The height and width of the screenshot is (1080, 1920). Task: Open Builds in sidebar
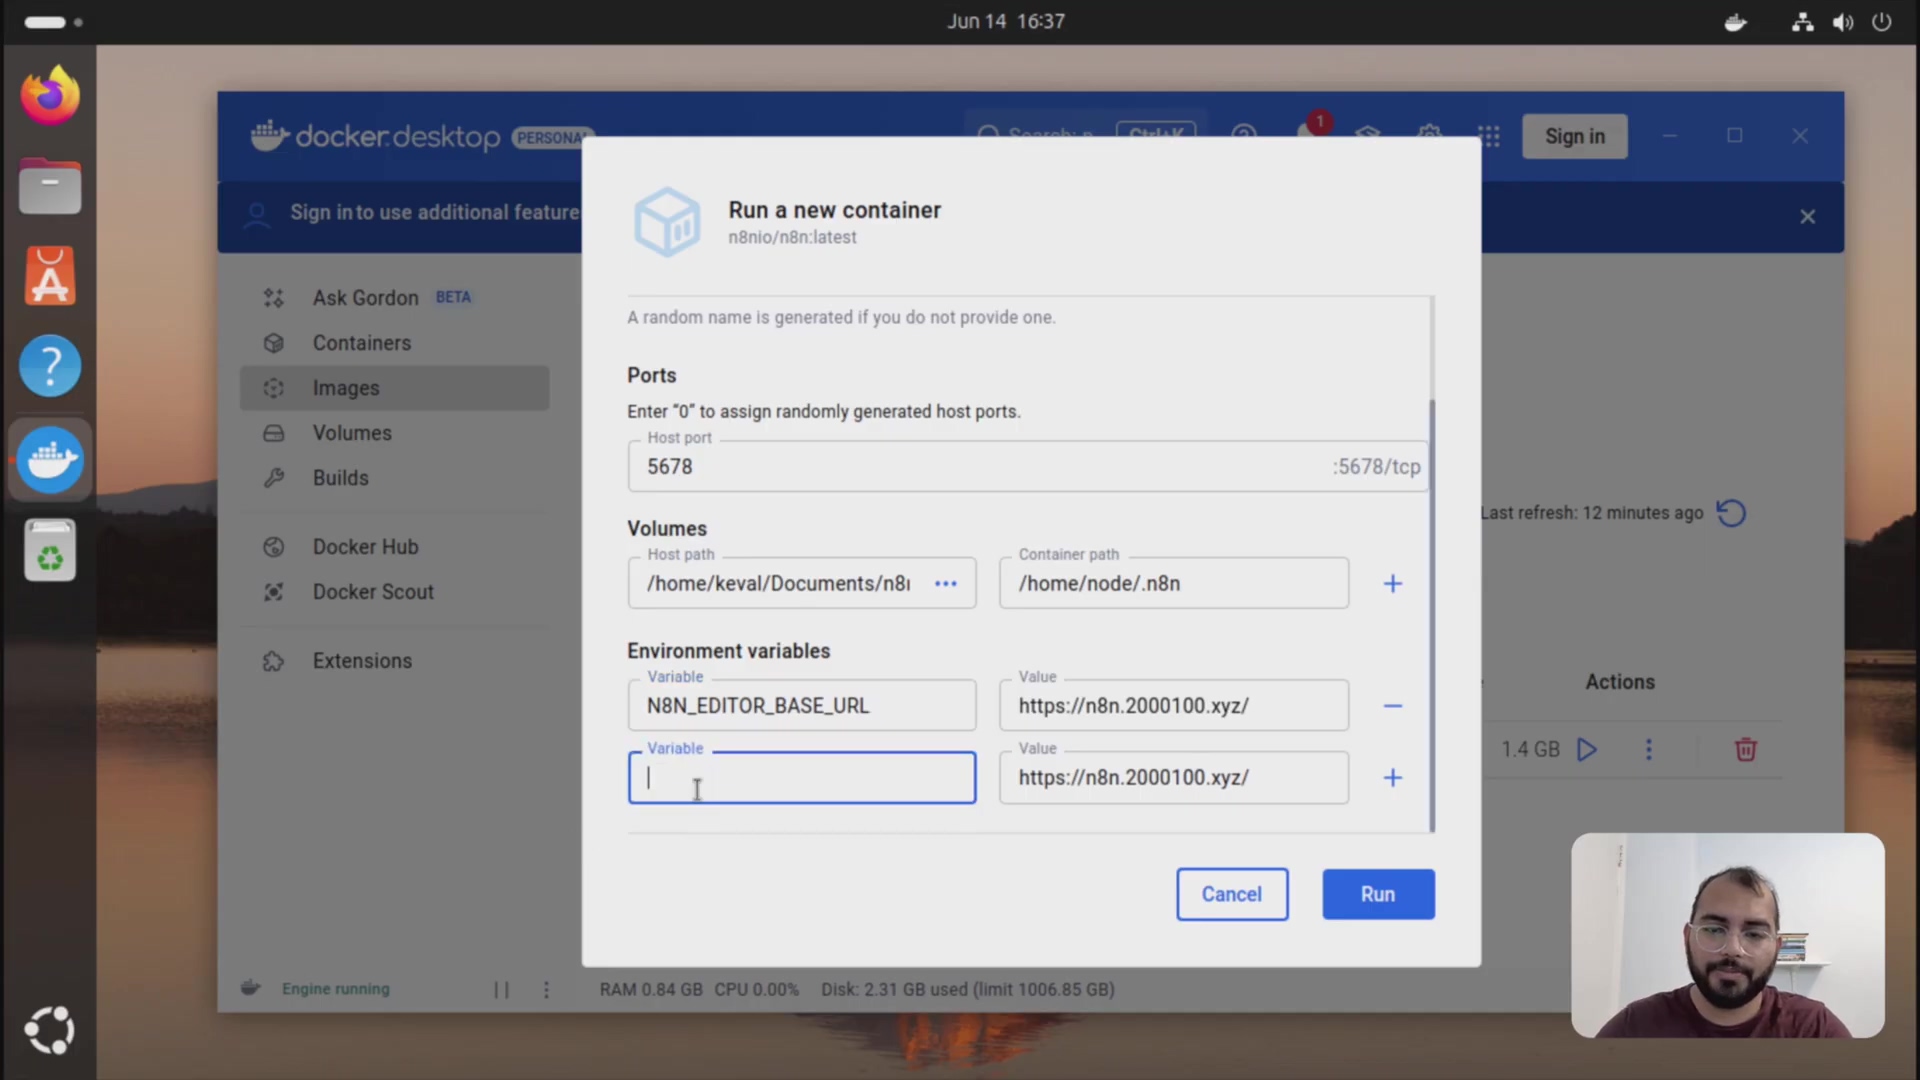[394, 478]
